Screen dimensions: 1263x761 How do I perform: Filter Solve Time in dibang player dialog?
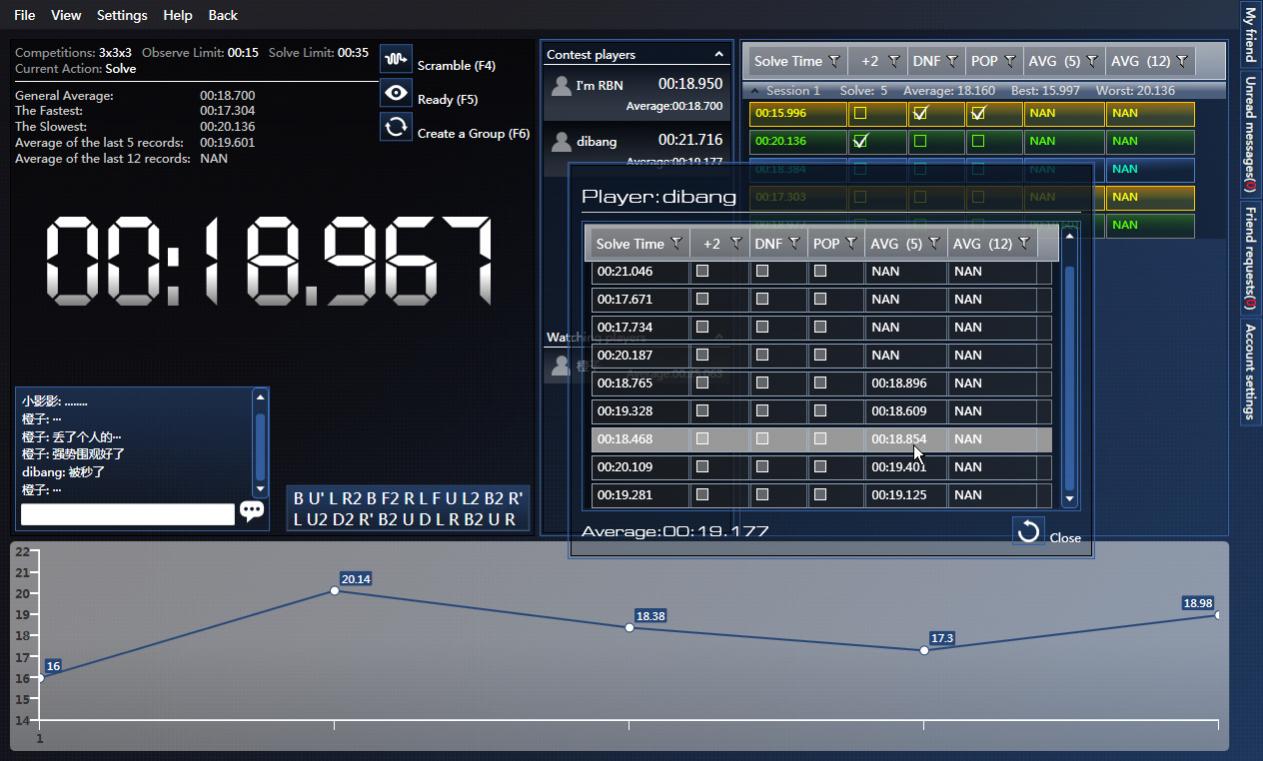coord(677,243)
